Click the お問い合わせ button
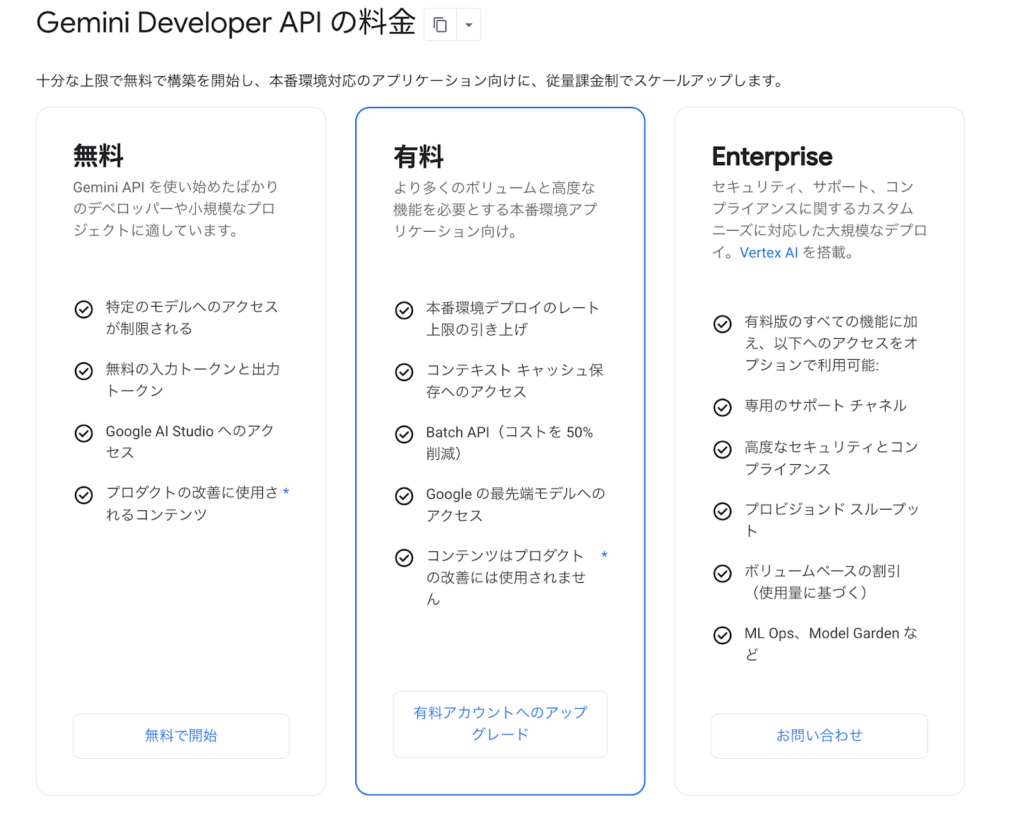Viewport: 1024px width, 826px height. click(819, 735)
